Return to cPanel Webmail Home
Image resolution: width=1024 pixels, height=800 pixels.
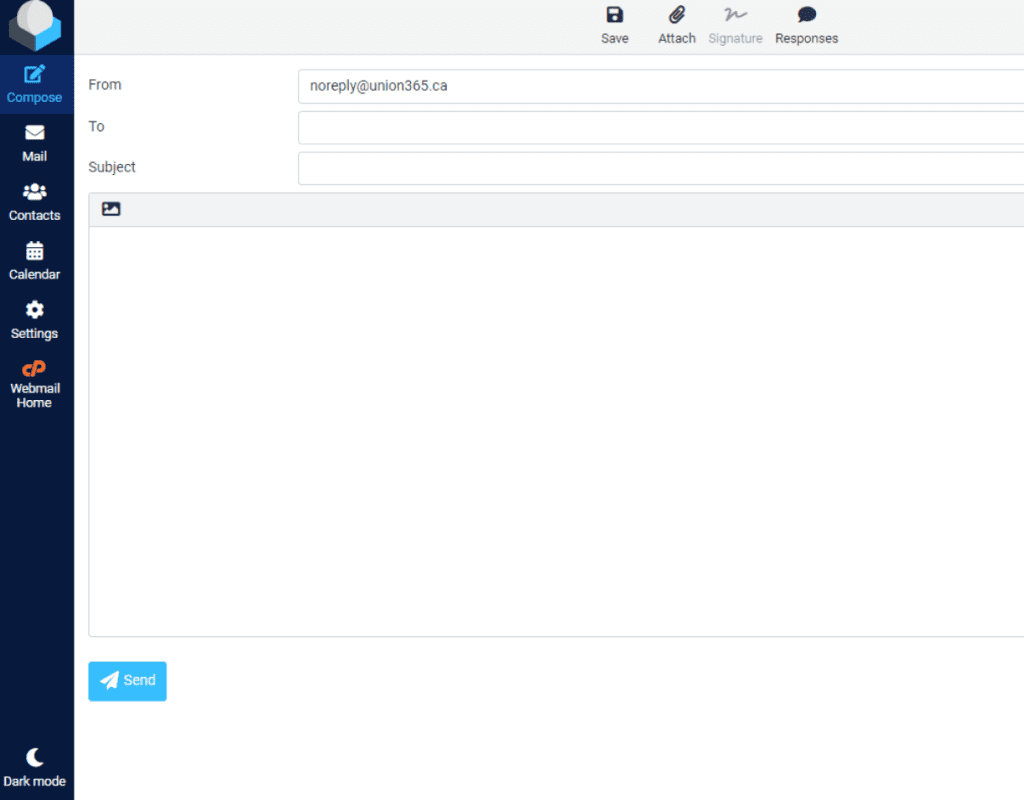tap(34, 384)
